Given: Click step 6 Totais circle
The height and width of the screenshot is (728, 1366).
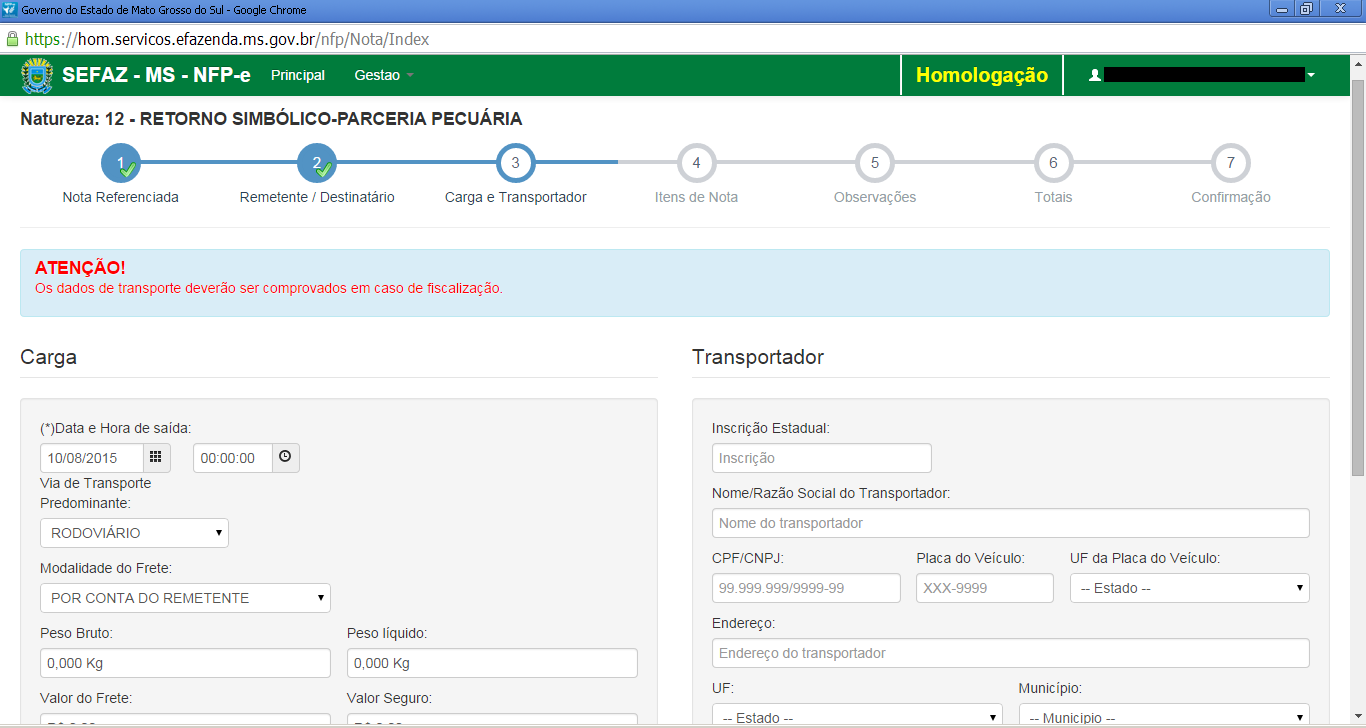Looking at the screenshot, I should pos(1053,163).
